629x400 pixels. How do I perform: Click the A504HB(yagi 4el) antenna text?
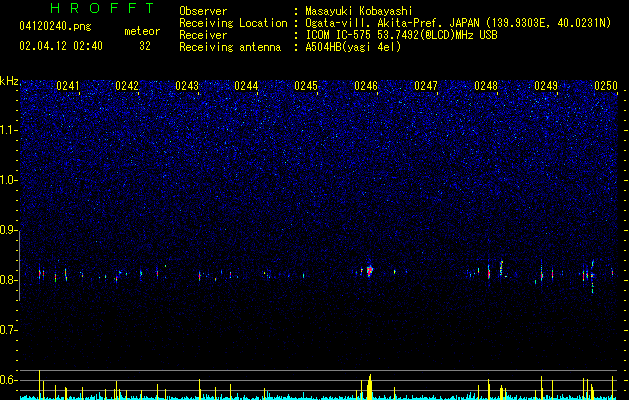[x=353, y=47]
